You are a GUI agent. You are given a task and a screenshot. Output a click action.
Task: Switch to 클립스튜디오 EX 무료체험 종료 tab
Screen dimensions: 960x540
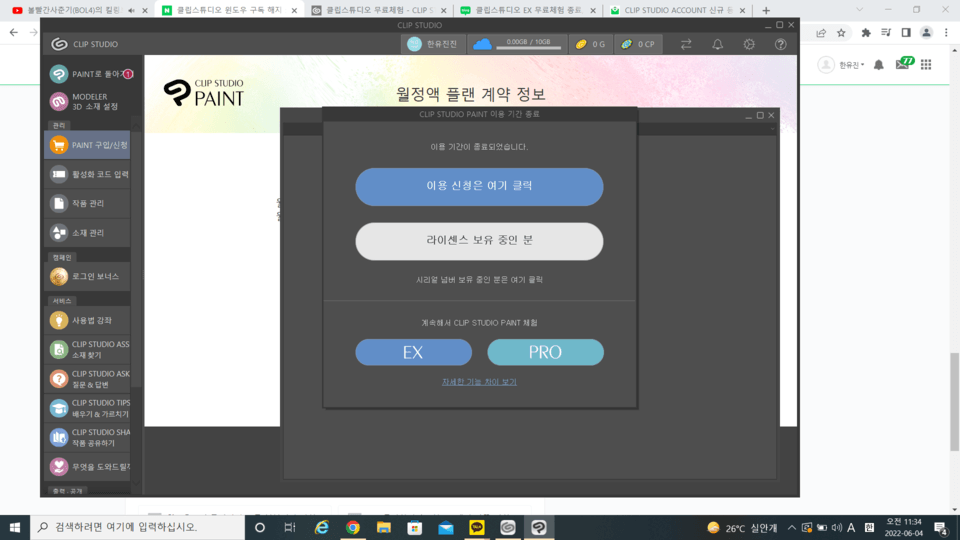click(x=528, y=10)
